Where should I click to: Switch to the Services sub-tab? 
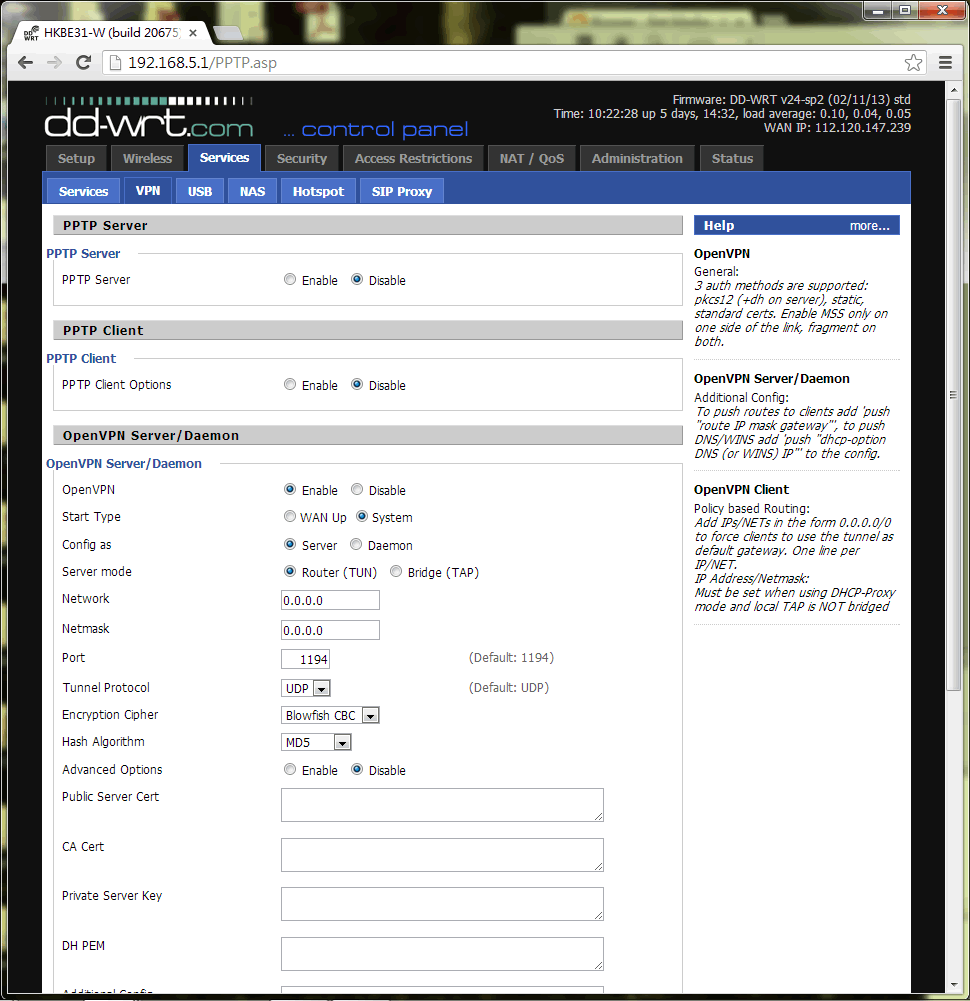(84, 192)
